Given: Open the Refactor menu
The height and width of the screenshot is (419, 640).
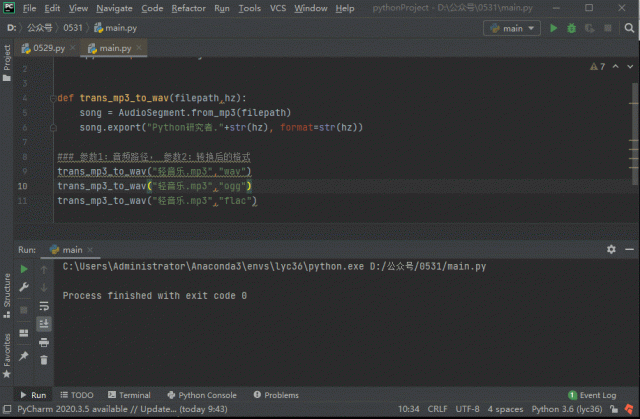Looking at the screenshot, I should tap(188, 8).
